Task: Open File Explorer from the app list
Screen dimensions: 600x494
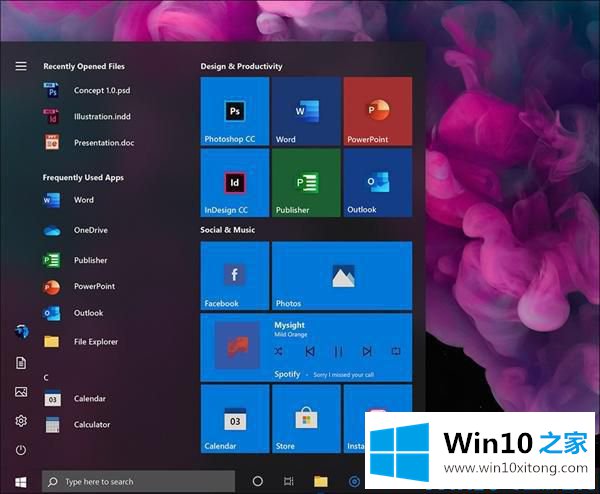Action: click(81, 341)
